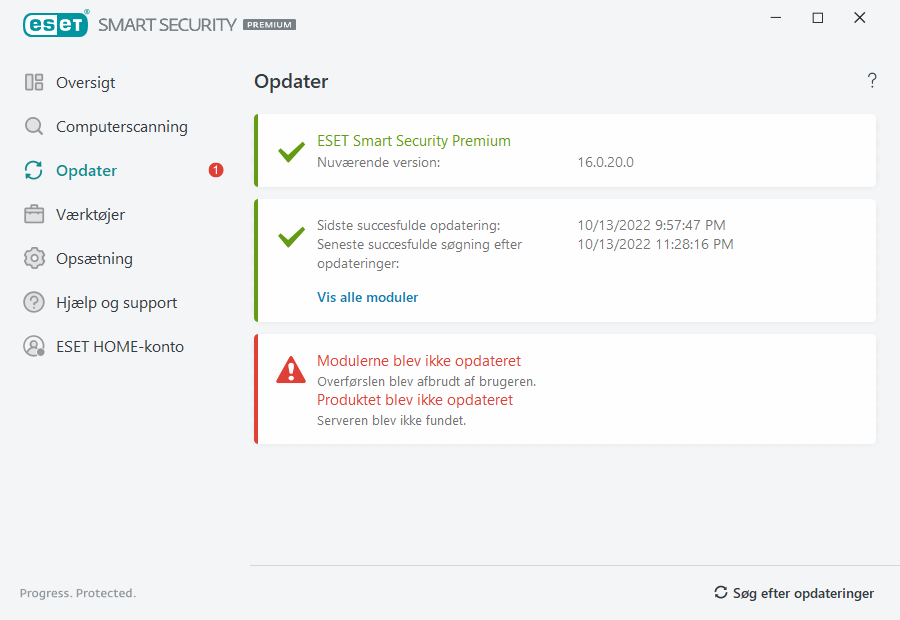Click the Computerscanning magnifier icon
The image size is (900, 620).
pos(34,127)
